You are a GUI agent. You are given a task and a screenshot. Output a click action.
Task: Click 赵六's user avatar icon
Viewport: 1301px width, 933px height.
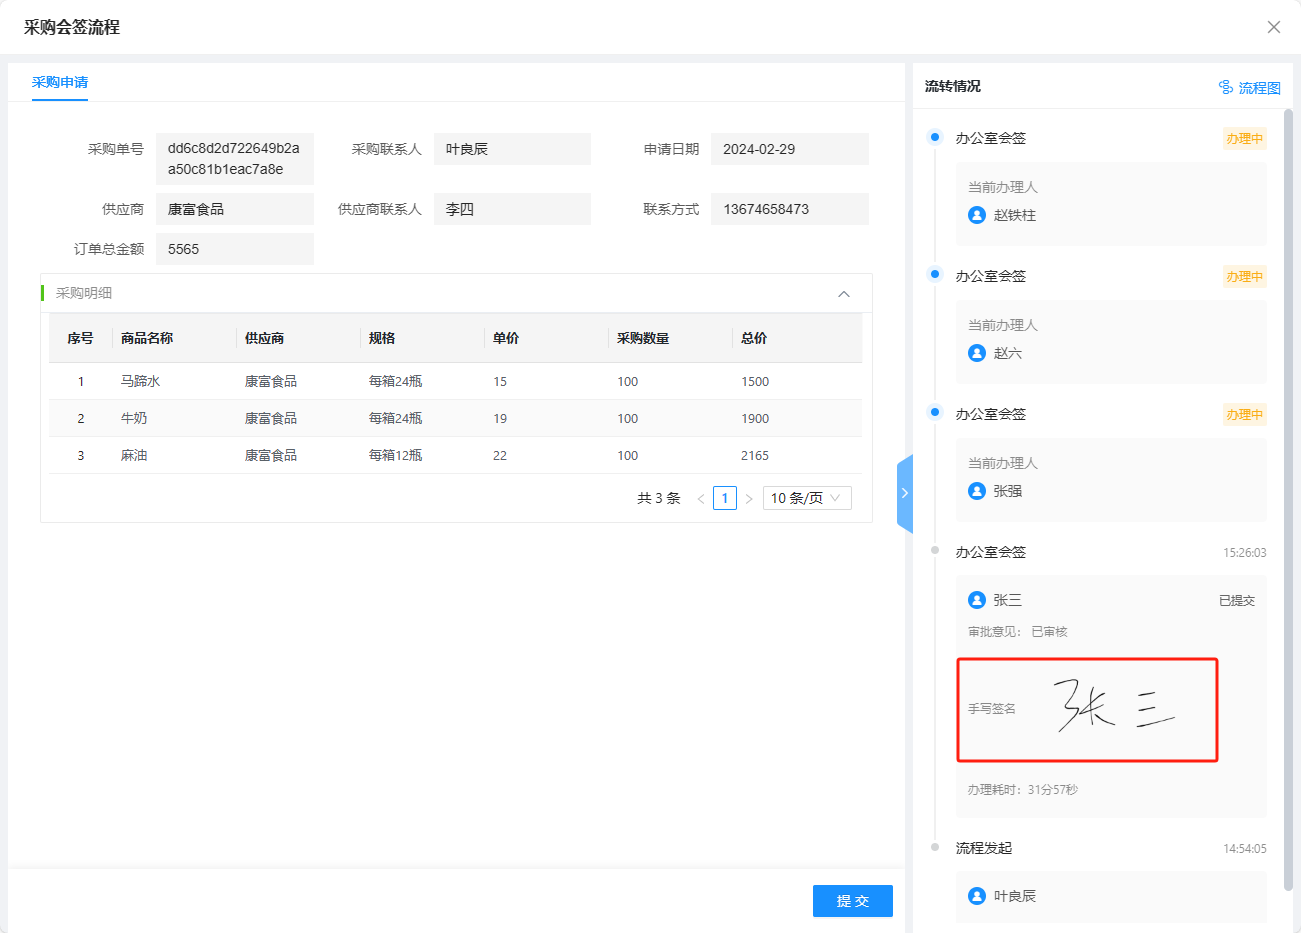(977, 353)
